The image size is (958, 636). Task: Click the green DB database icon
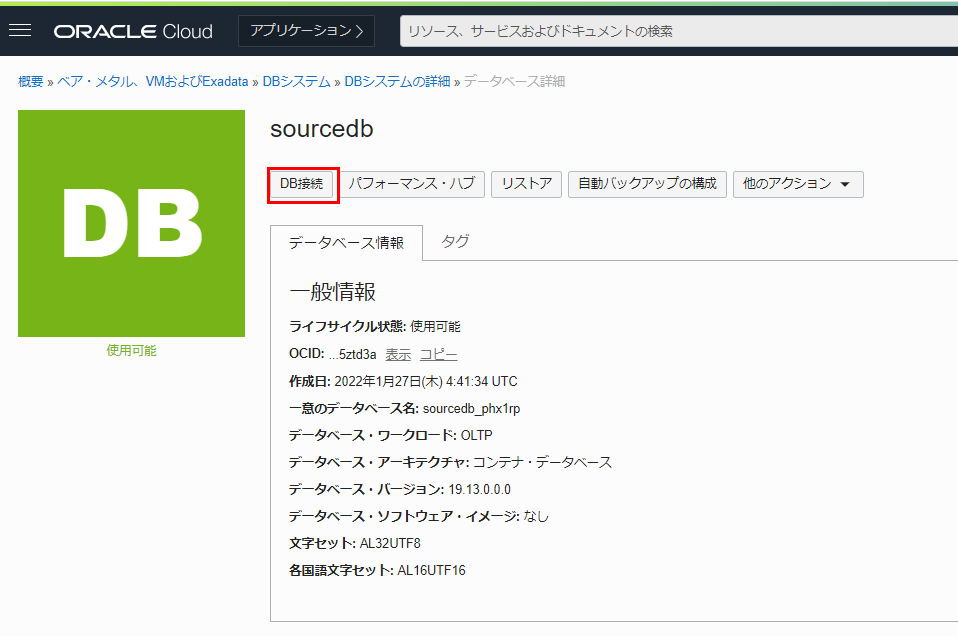[131, 223]
